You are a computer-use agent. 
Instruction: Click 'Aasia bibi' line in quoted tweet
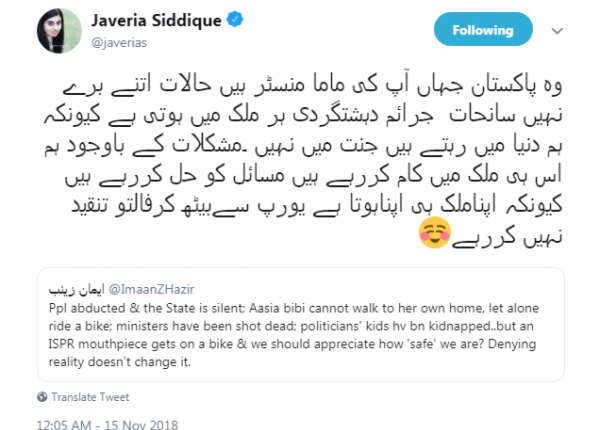(x=293, y=308)
